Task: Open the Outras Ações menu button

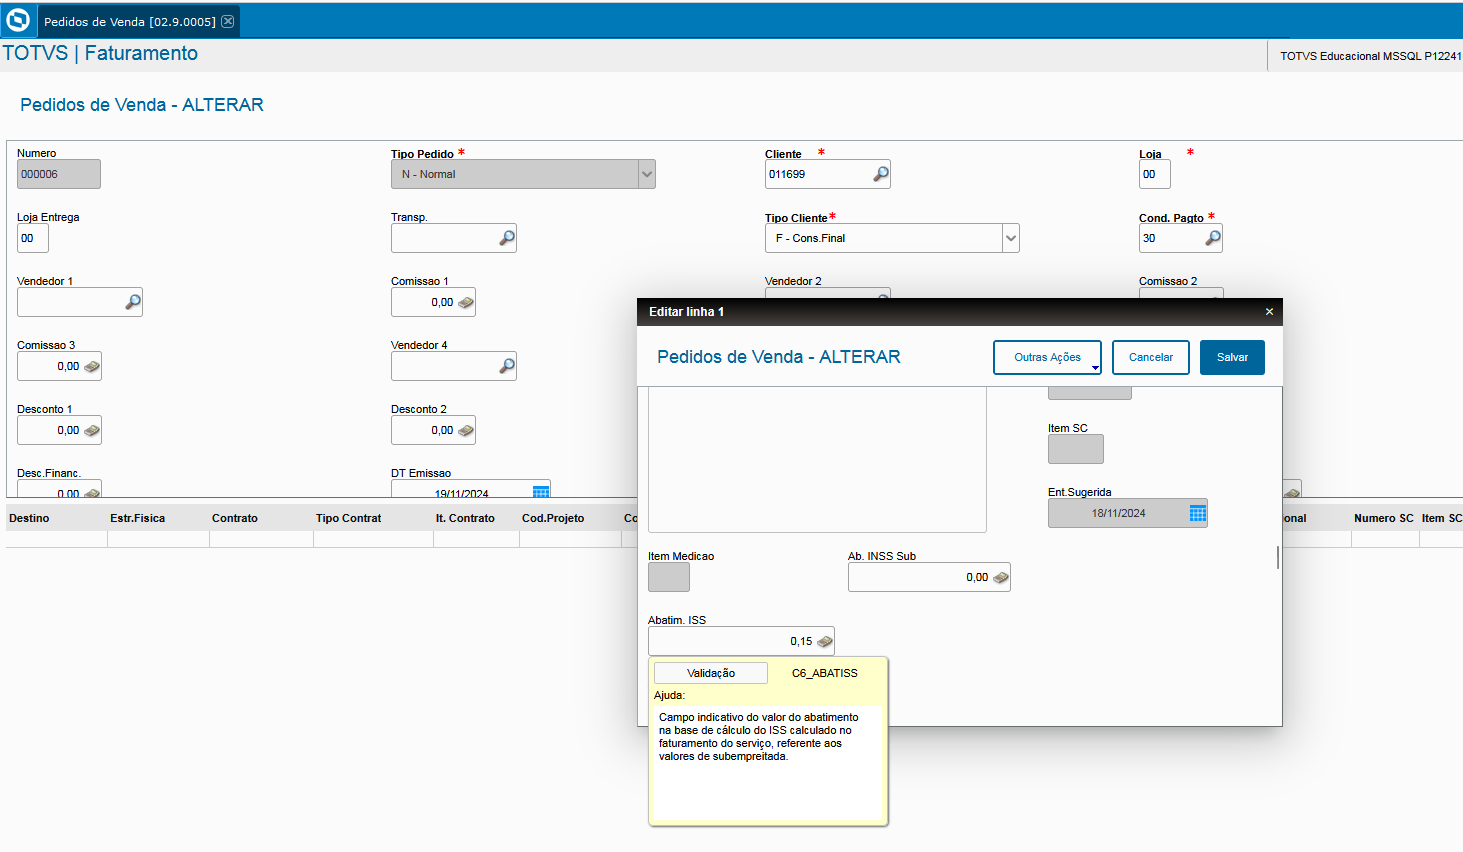Action: (1047, 357)
